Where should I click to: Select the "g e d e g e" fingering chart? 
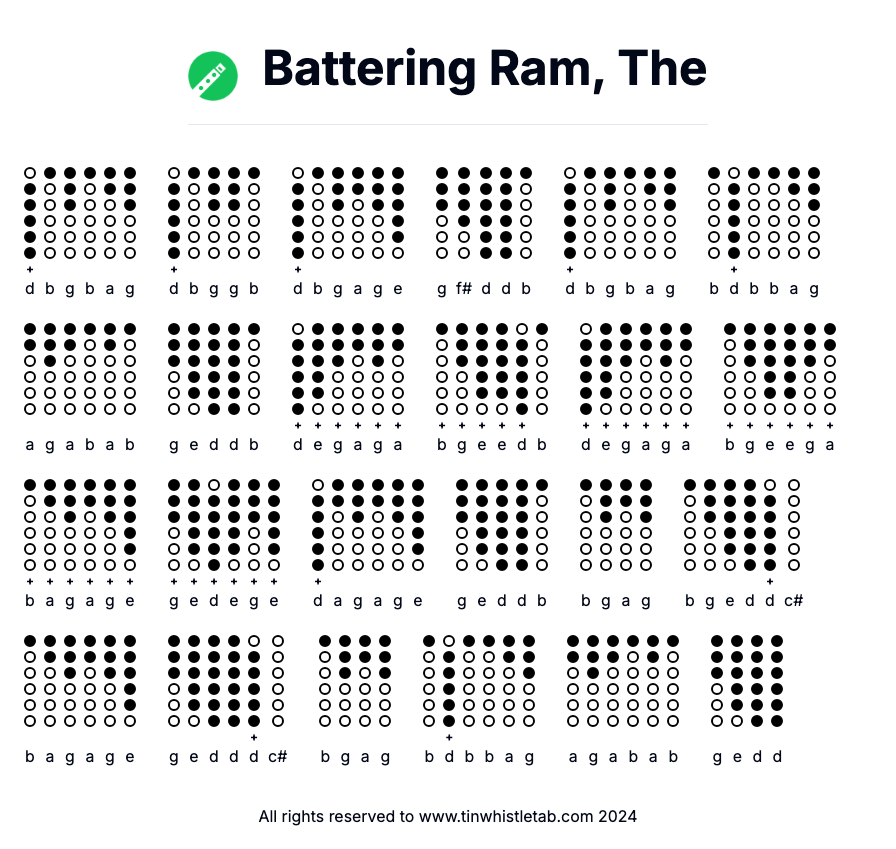[224, 525]
